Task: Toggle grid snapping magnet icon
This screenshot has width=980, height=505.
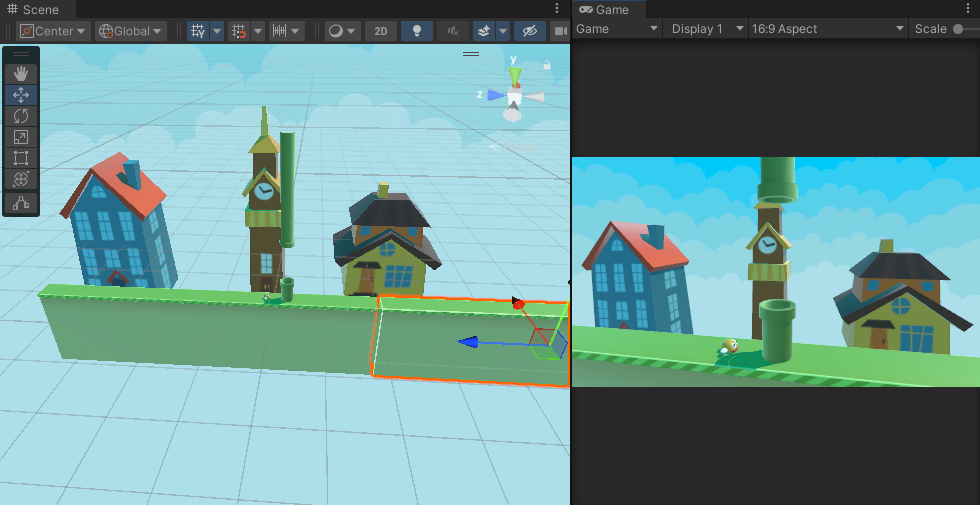Action: click(x=238, y=31)
